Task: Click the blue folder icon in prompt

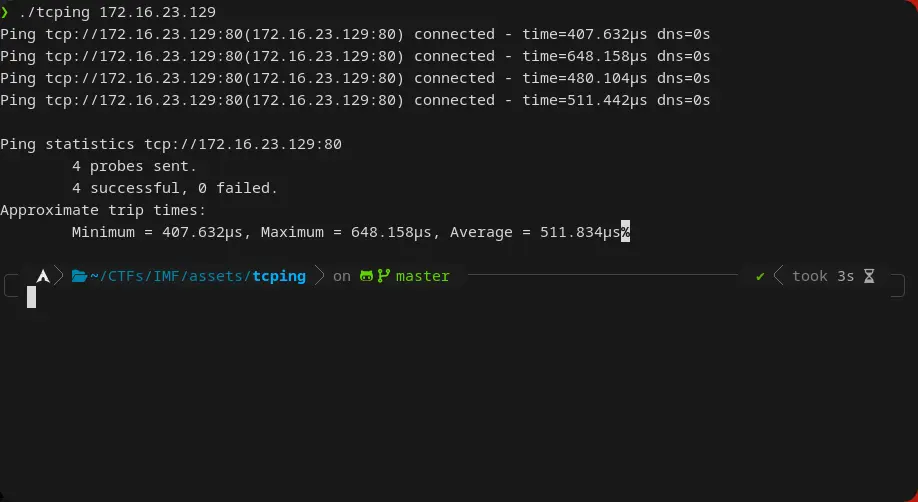Action: point(79,276)
